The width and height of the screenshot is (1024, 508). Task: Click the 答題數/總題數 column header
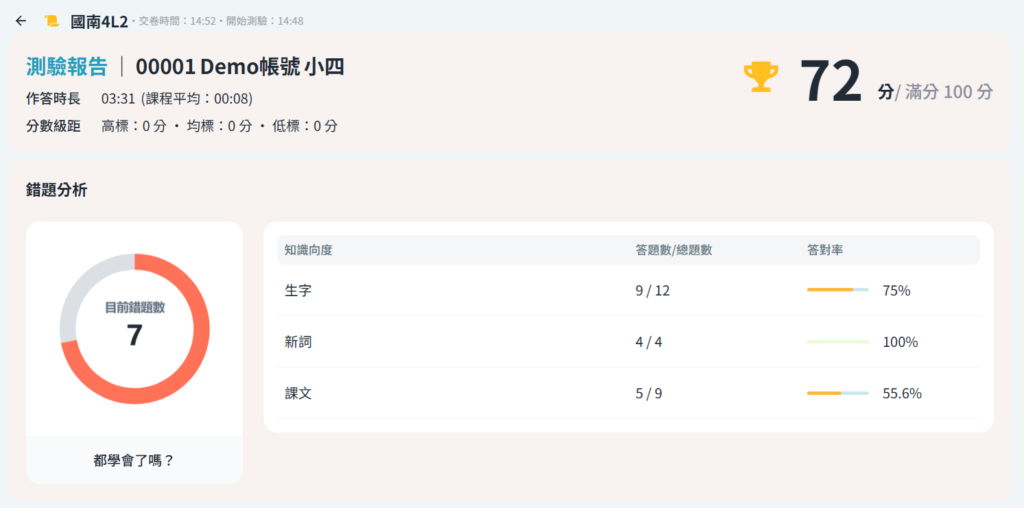pos(673,249)
